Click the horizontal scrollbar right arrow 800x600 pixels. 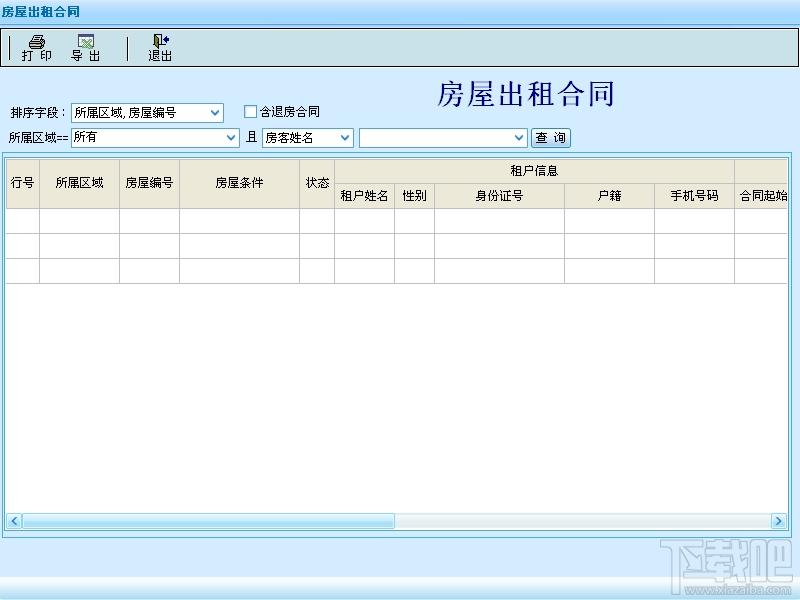tap(779, 521)
